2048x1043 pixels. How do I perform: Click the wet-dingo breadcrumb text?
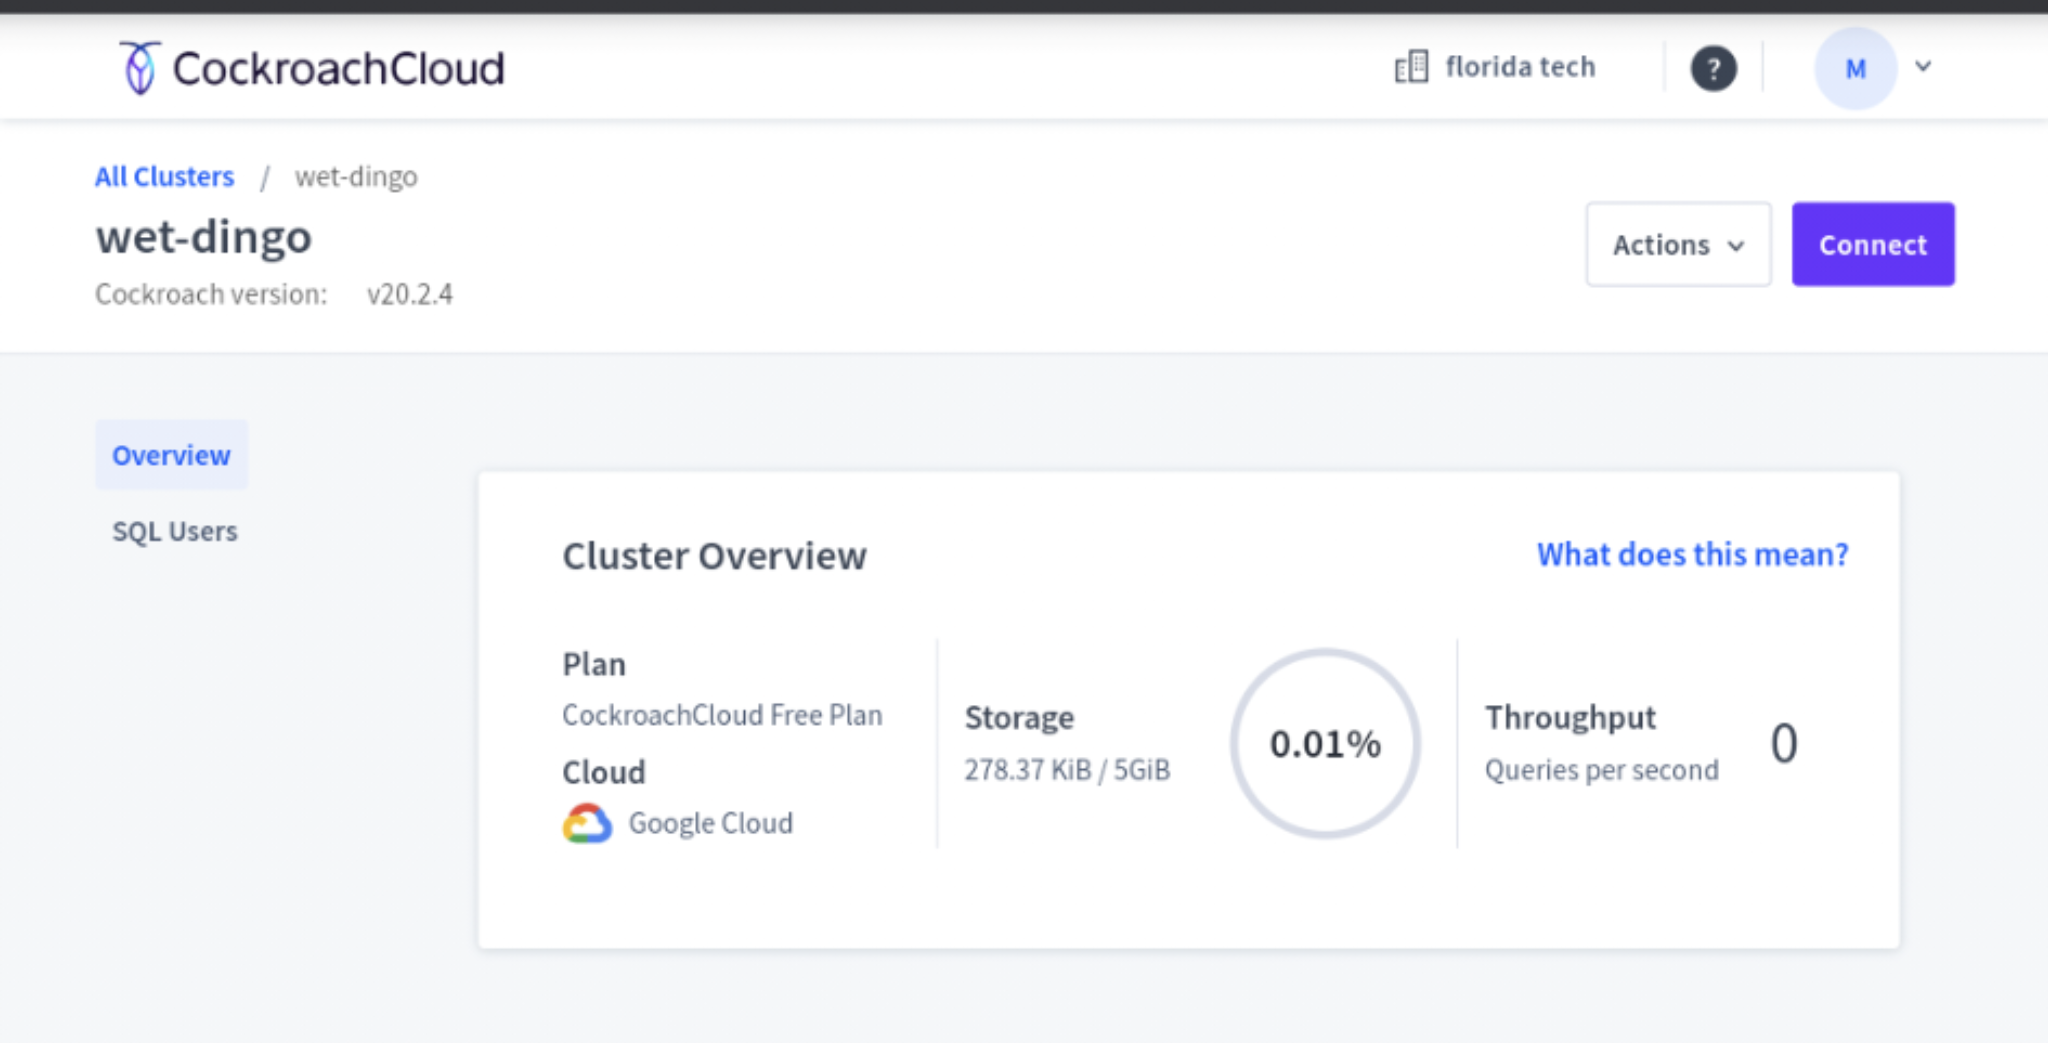click(356, 177)
